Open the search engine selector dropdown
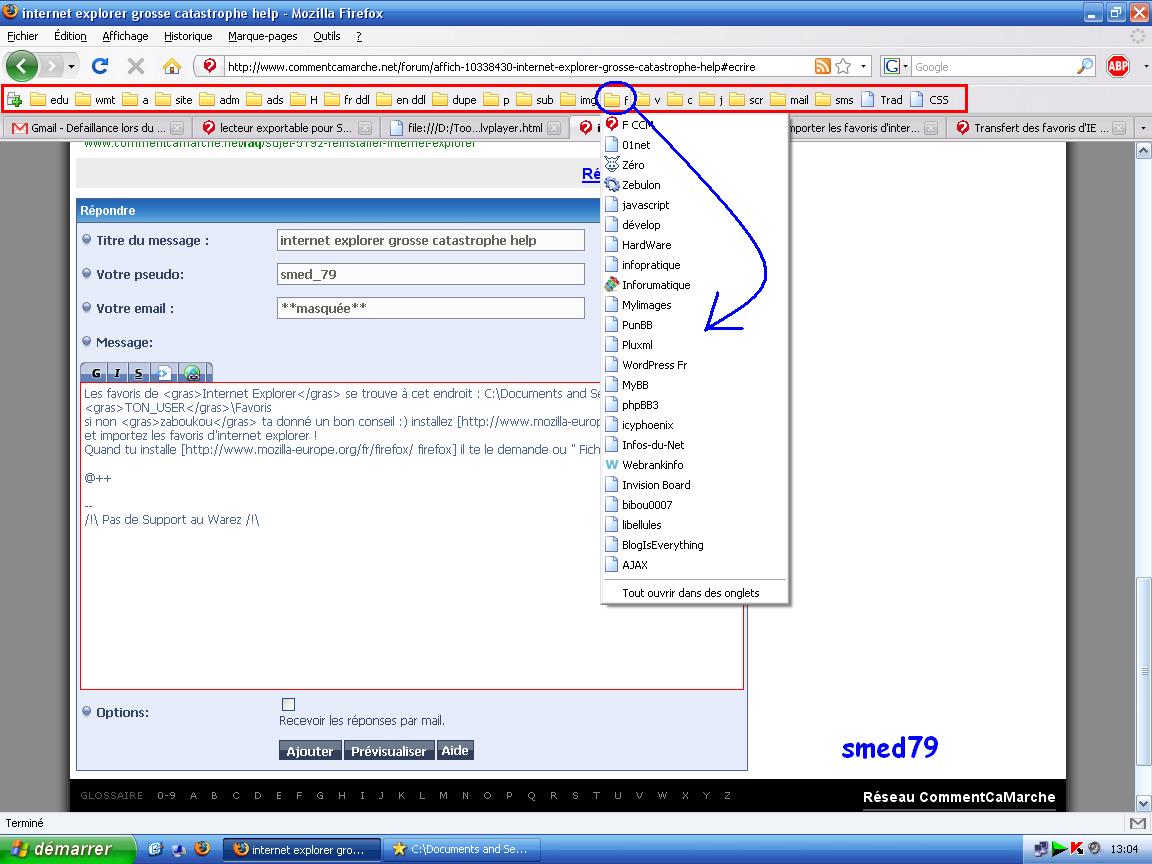The width and height of the screenshot is (1152, 864). [x=896, y=67]
